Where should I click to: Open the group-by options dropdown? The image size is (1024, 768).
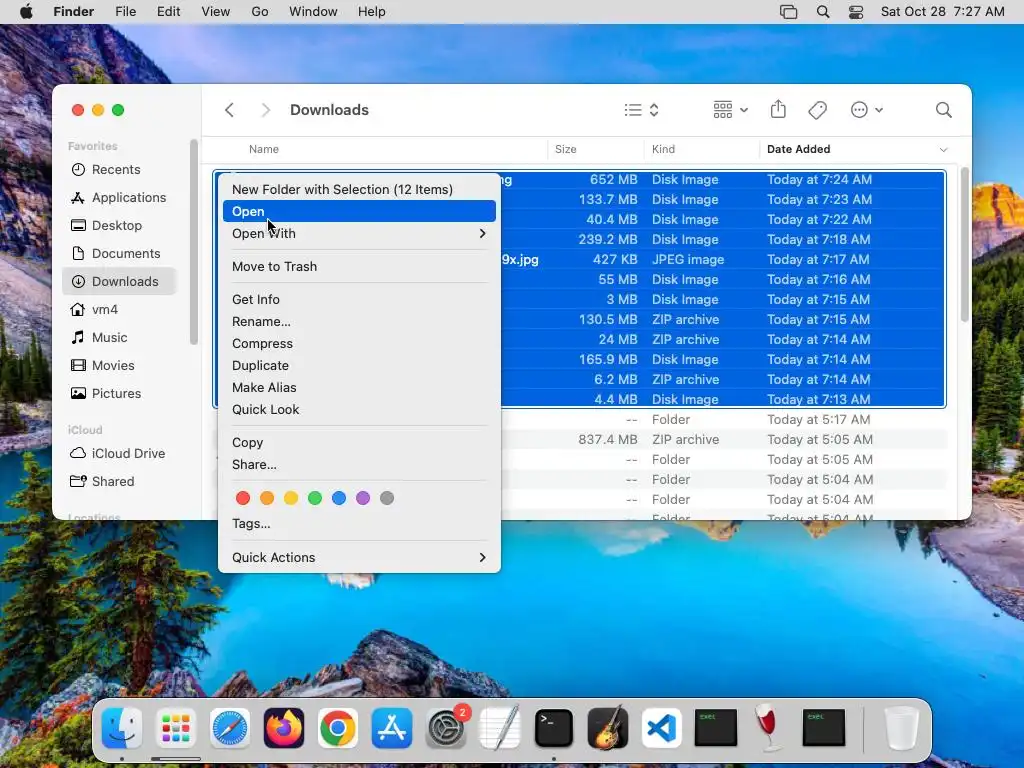730,110
